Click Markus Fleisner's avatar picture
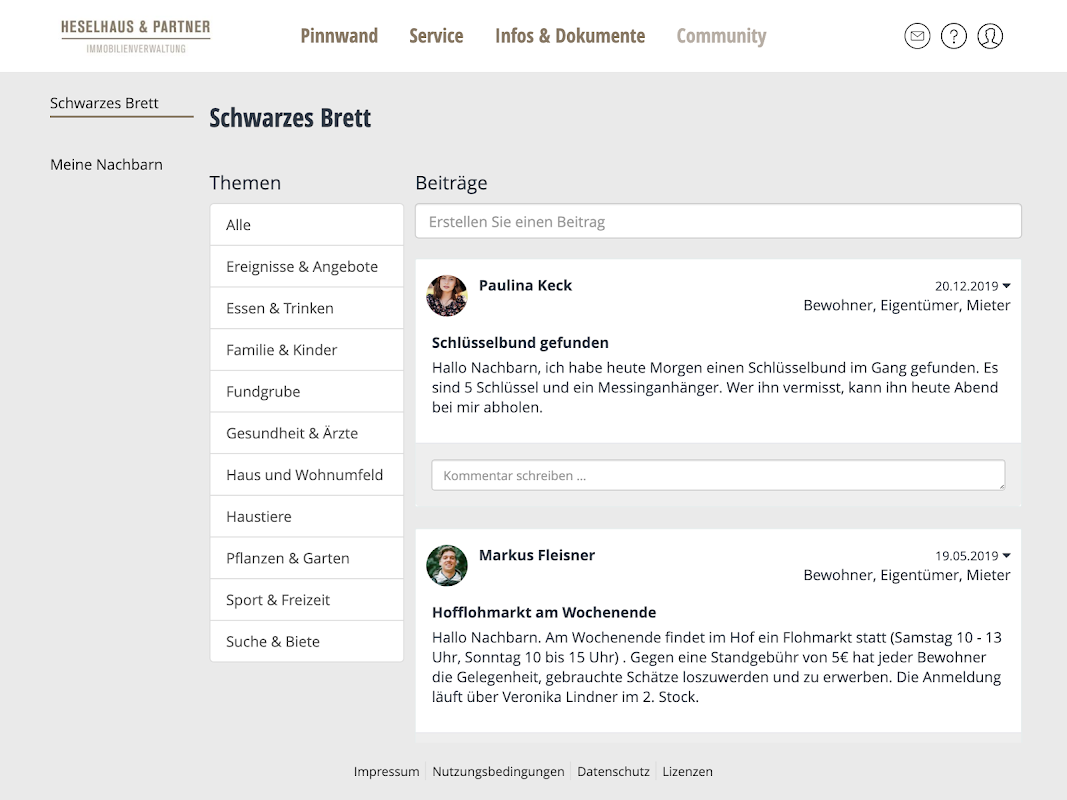The height and width of the screenshot is (800, 1067). click(446, 565)
